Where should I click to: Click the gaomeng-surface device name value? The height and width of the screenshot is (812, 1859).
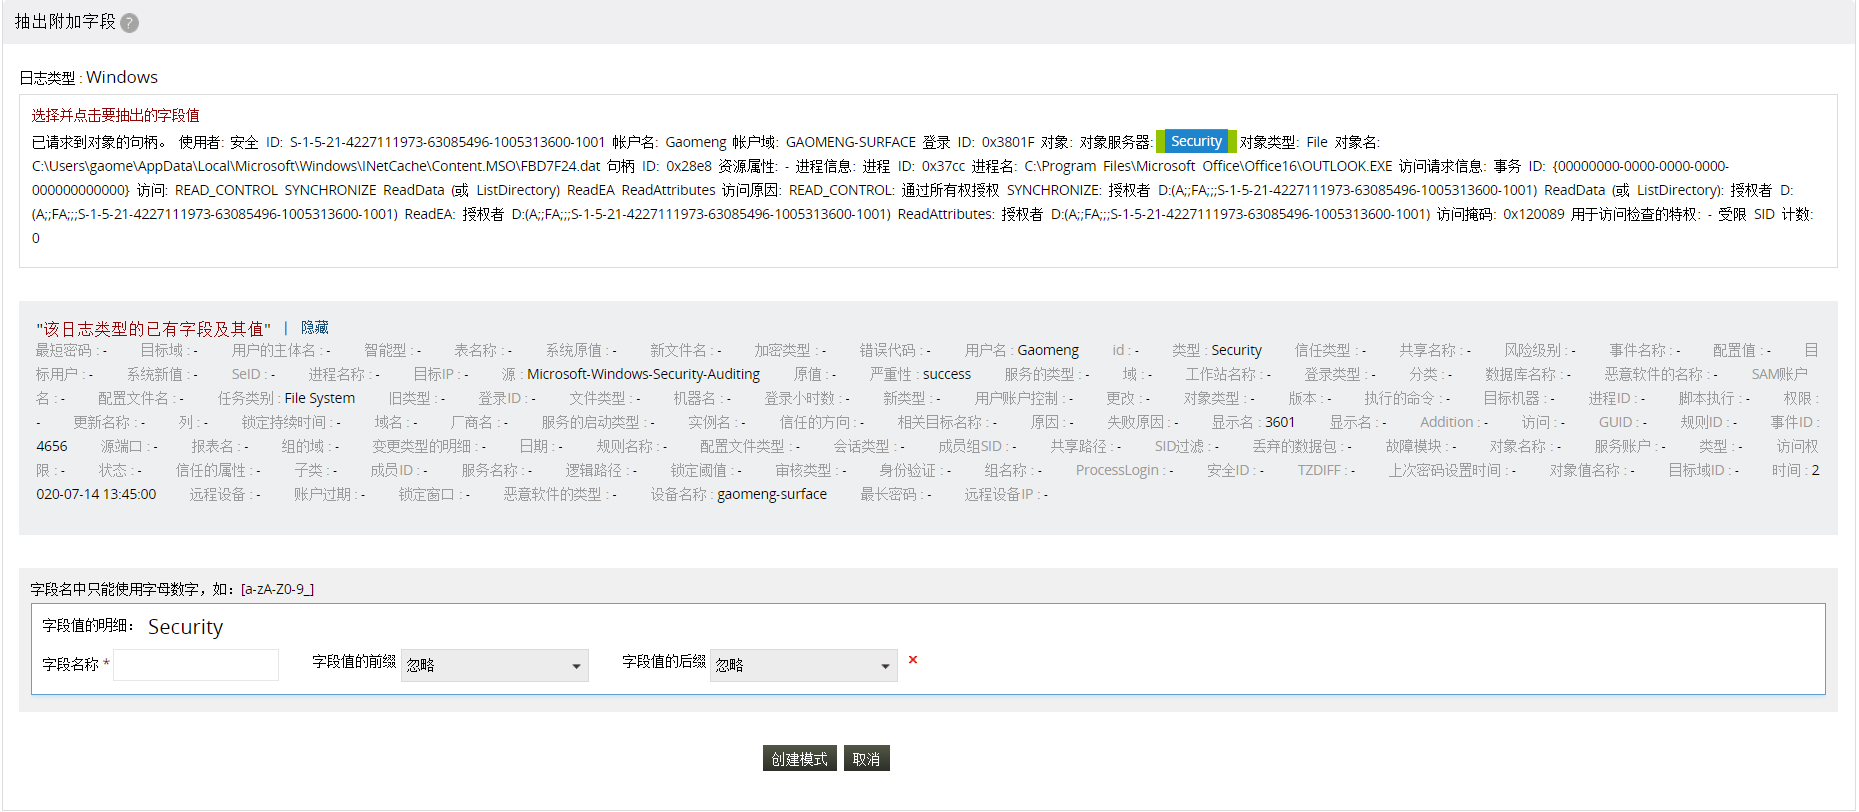click(771, 495)
